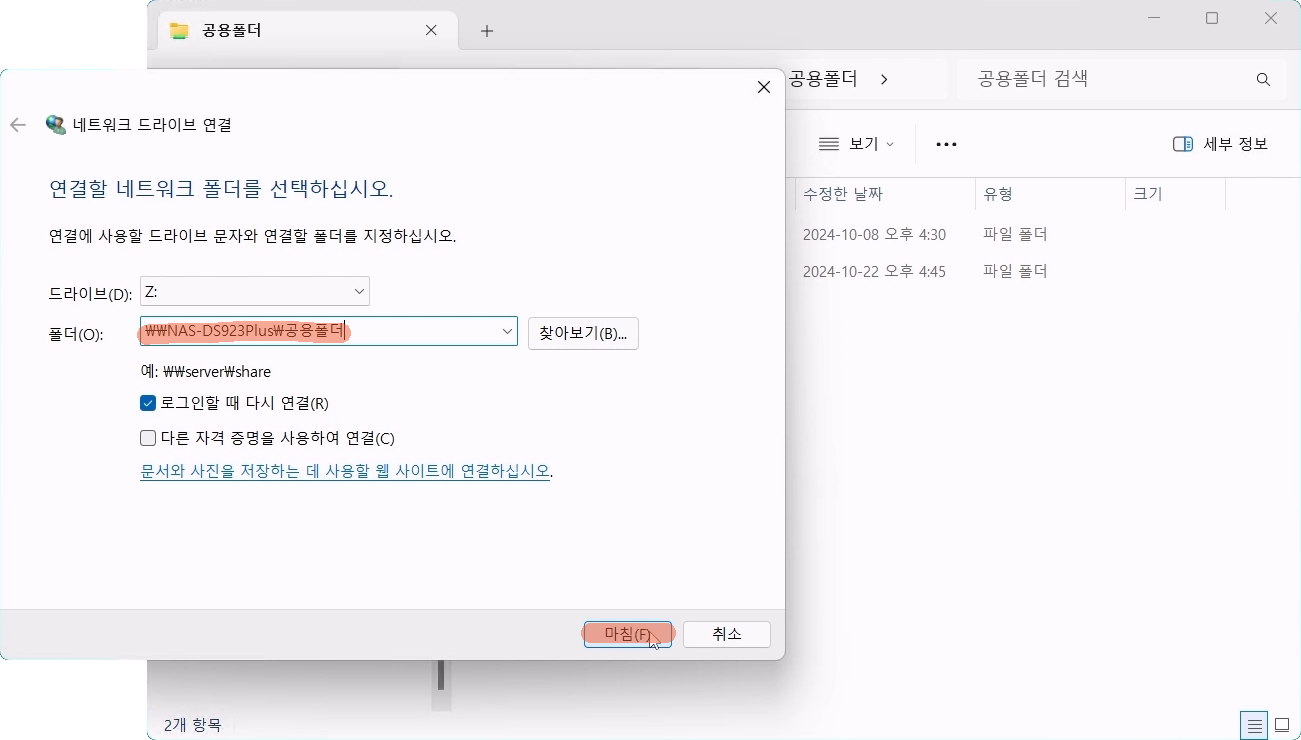
Task: Click the 찾아보기 browse button
Action: (x=583, y=333)
